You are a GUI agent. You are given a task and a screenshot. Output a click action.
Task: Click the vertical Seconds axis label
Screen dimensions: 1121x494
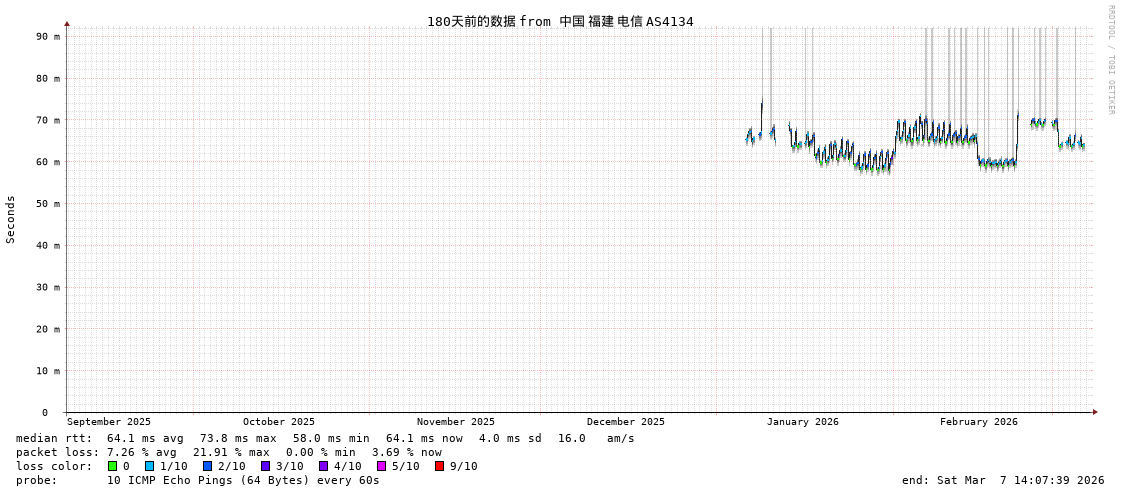coord(11,219)
